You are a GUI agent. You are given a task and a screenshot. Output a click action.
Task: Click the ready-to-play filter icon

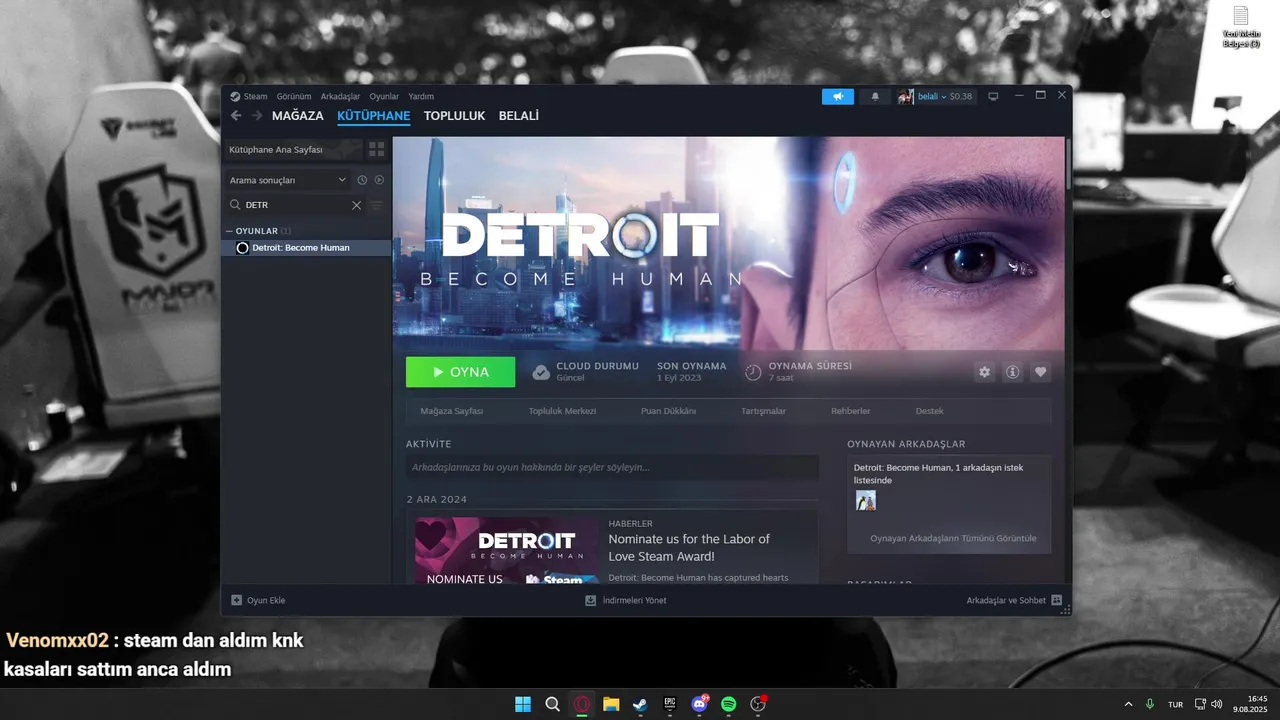point(379,180)
